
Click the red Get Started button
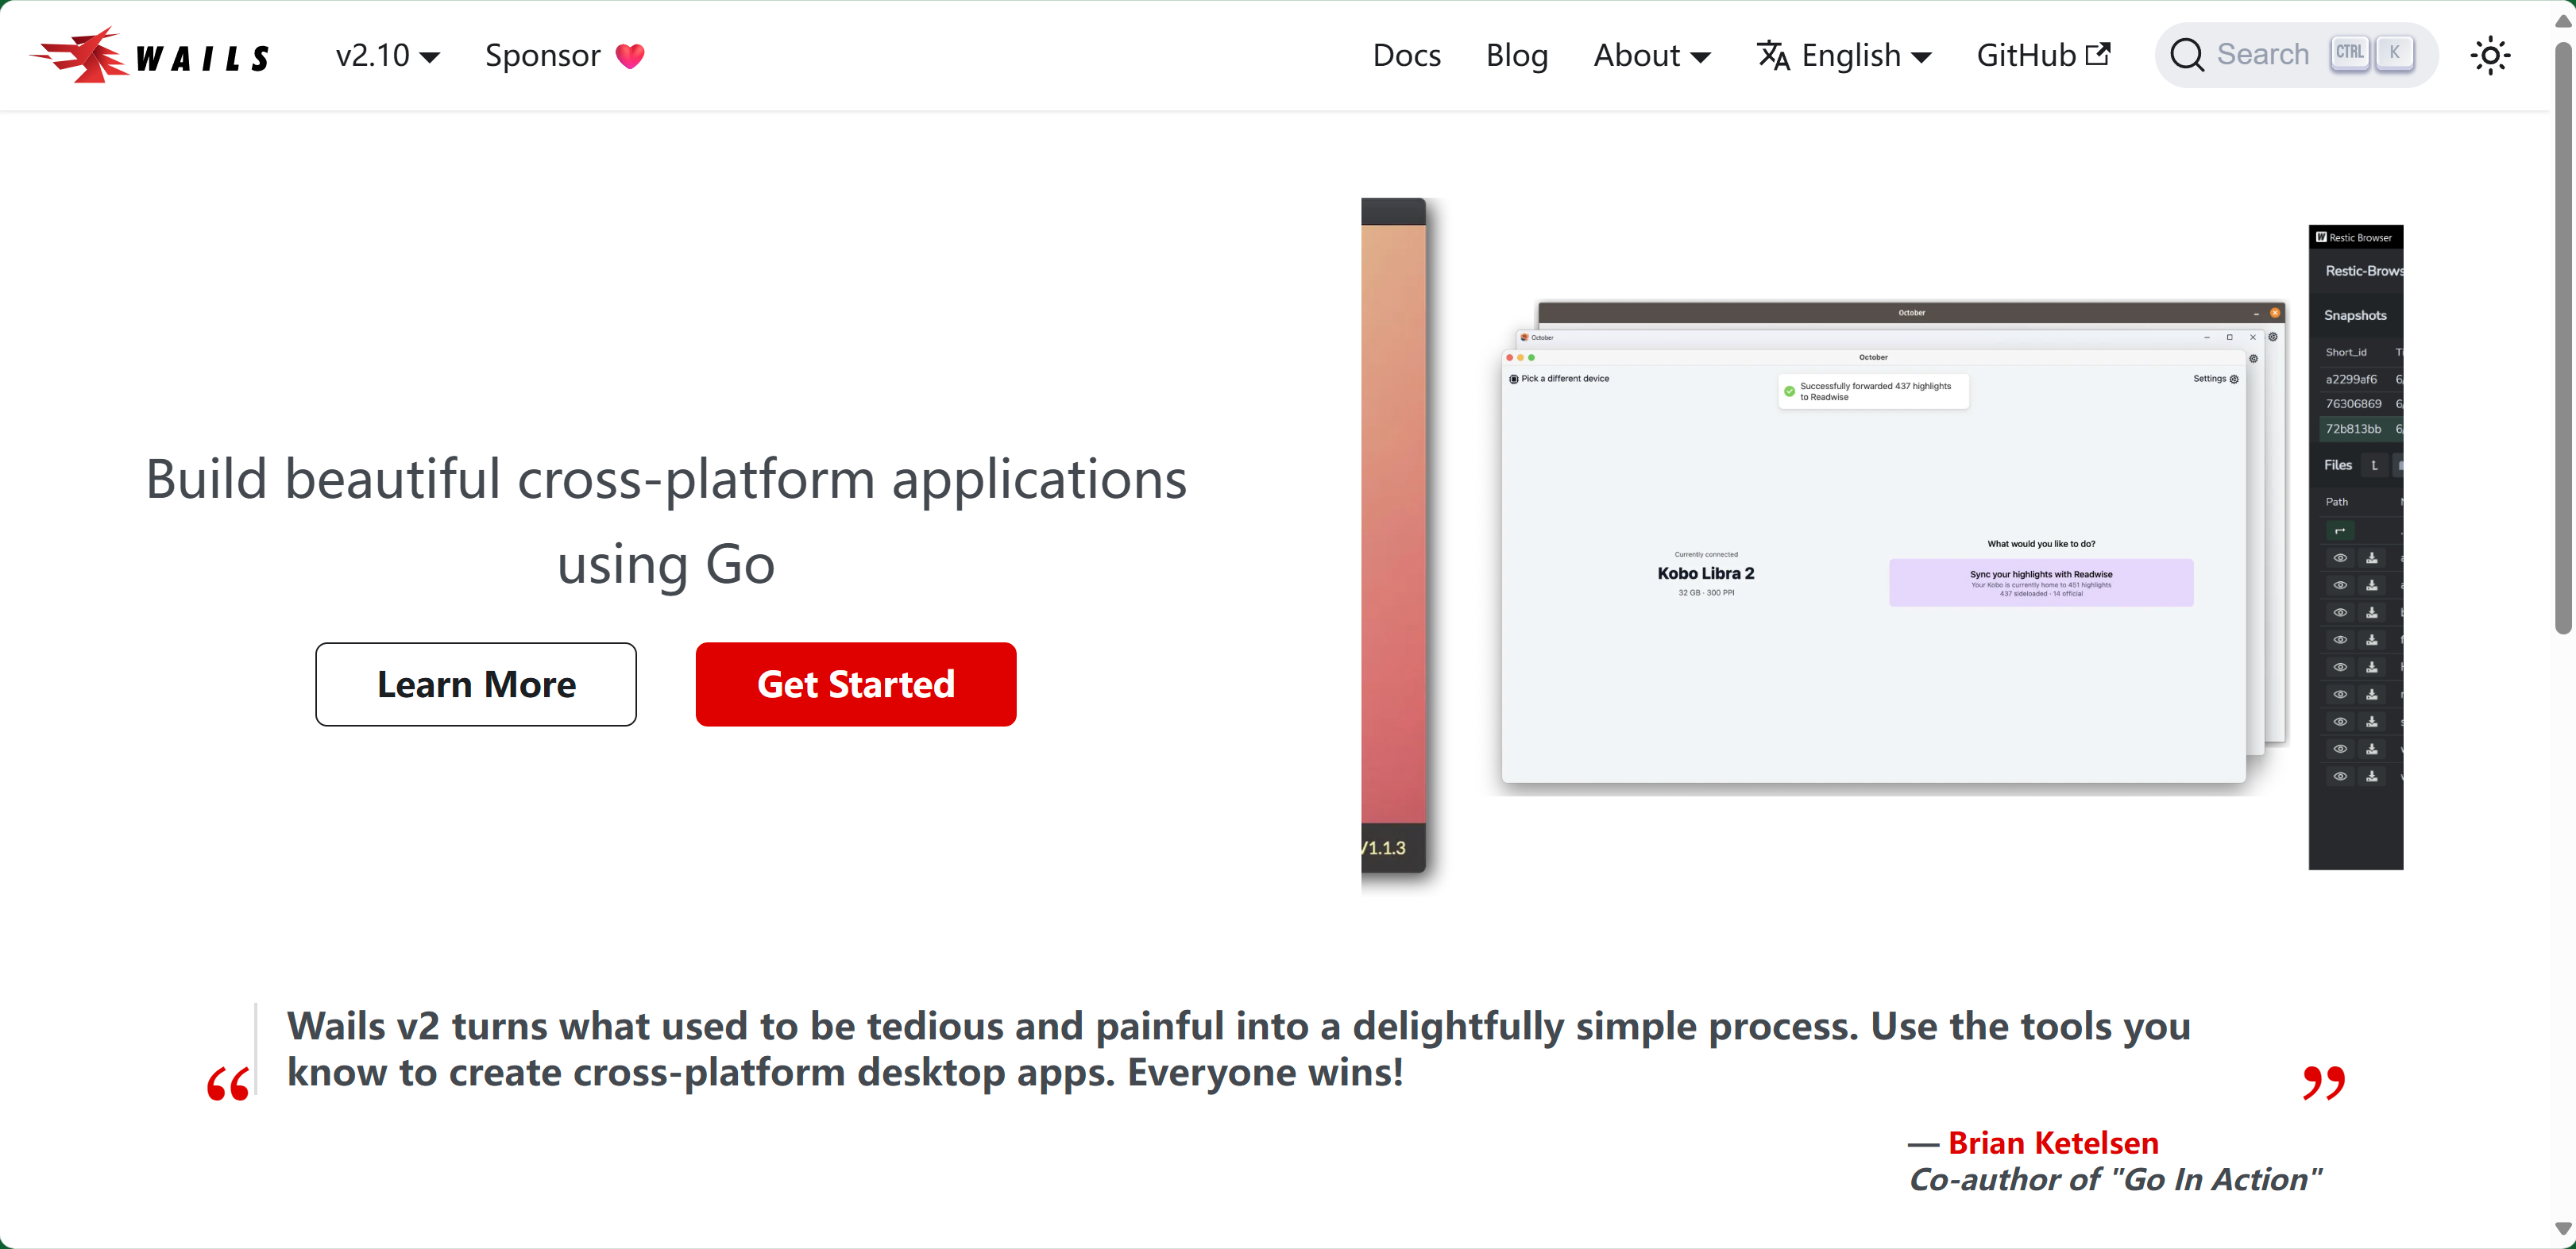[x=856, y=684]
